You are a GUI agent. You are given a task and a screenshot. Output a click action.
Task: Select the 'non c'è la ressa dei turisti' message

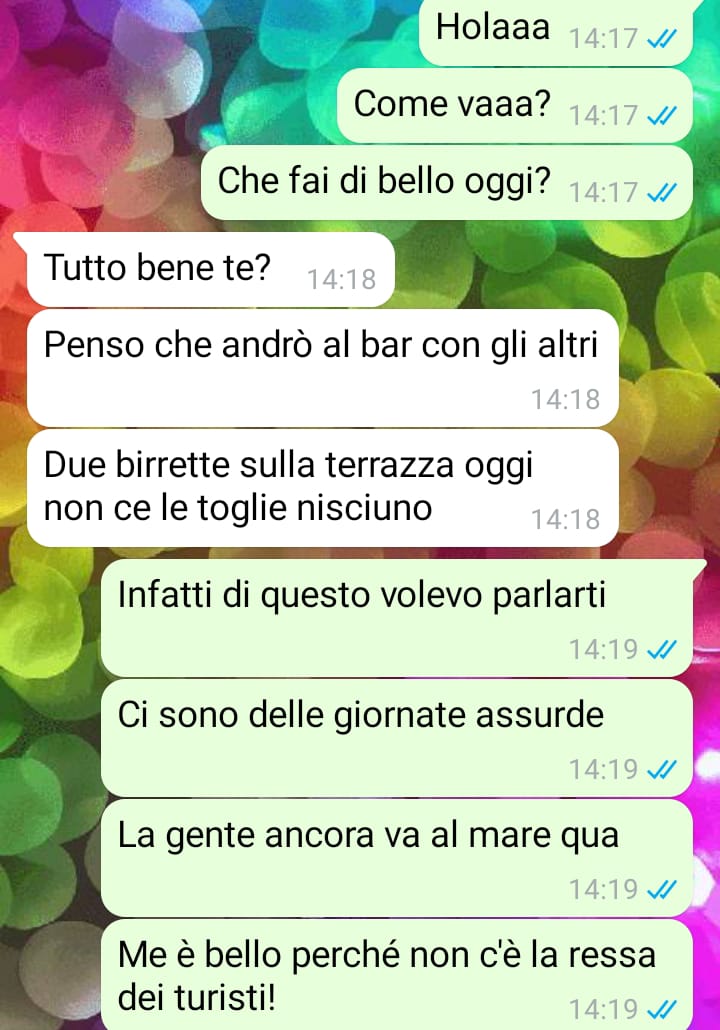coord(397,975)
